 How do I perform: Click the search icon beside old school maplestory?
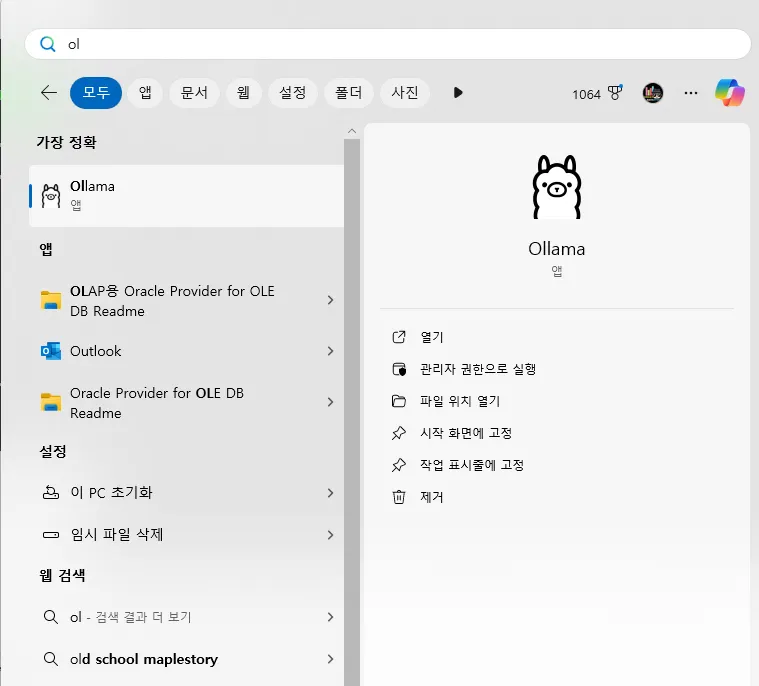(x=51, y=659)
